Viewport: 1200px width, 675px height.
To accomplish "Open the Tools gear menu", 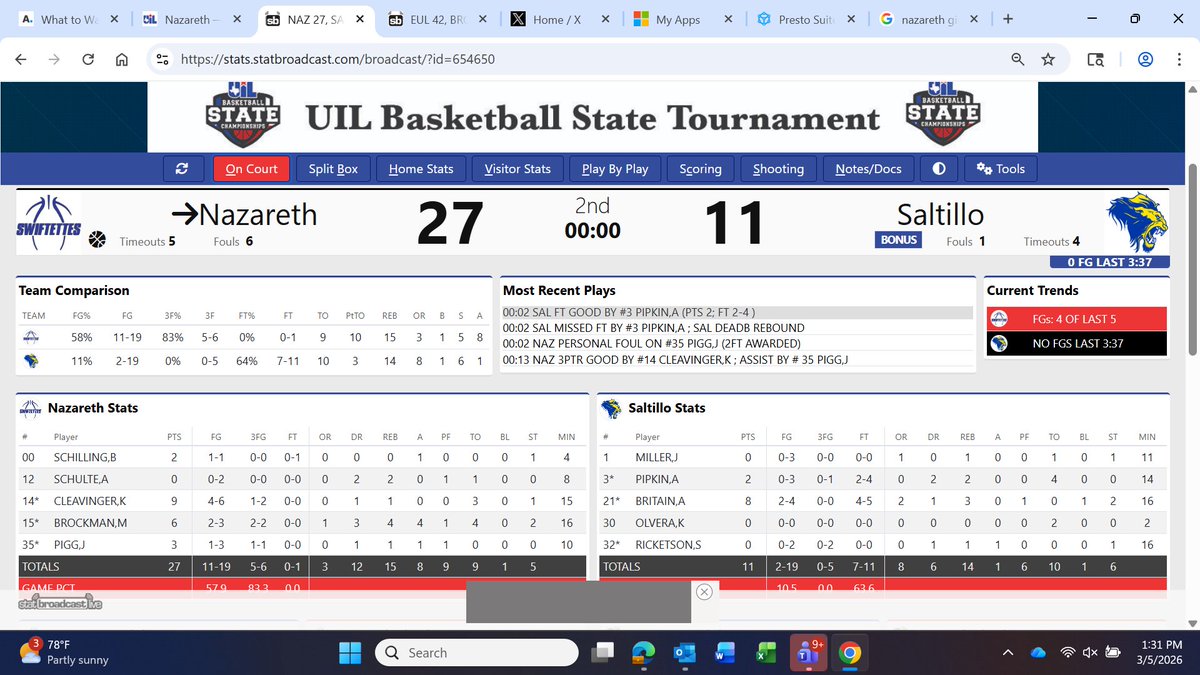I will tap(1001, 169).
